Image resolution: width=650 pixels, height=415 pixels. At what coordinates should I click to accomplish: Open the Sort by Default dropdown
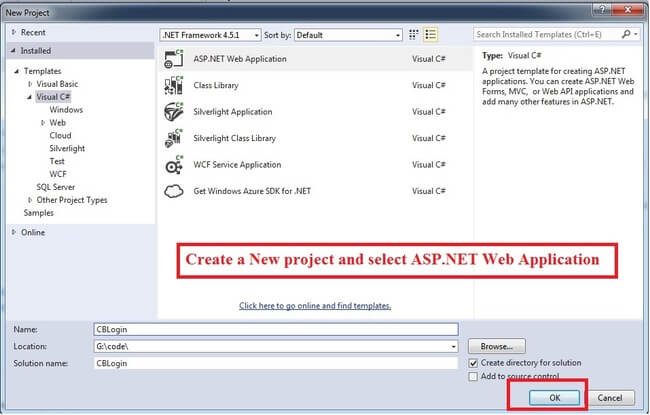click(x=348, y=35)
